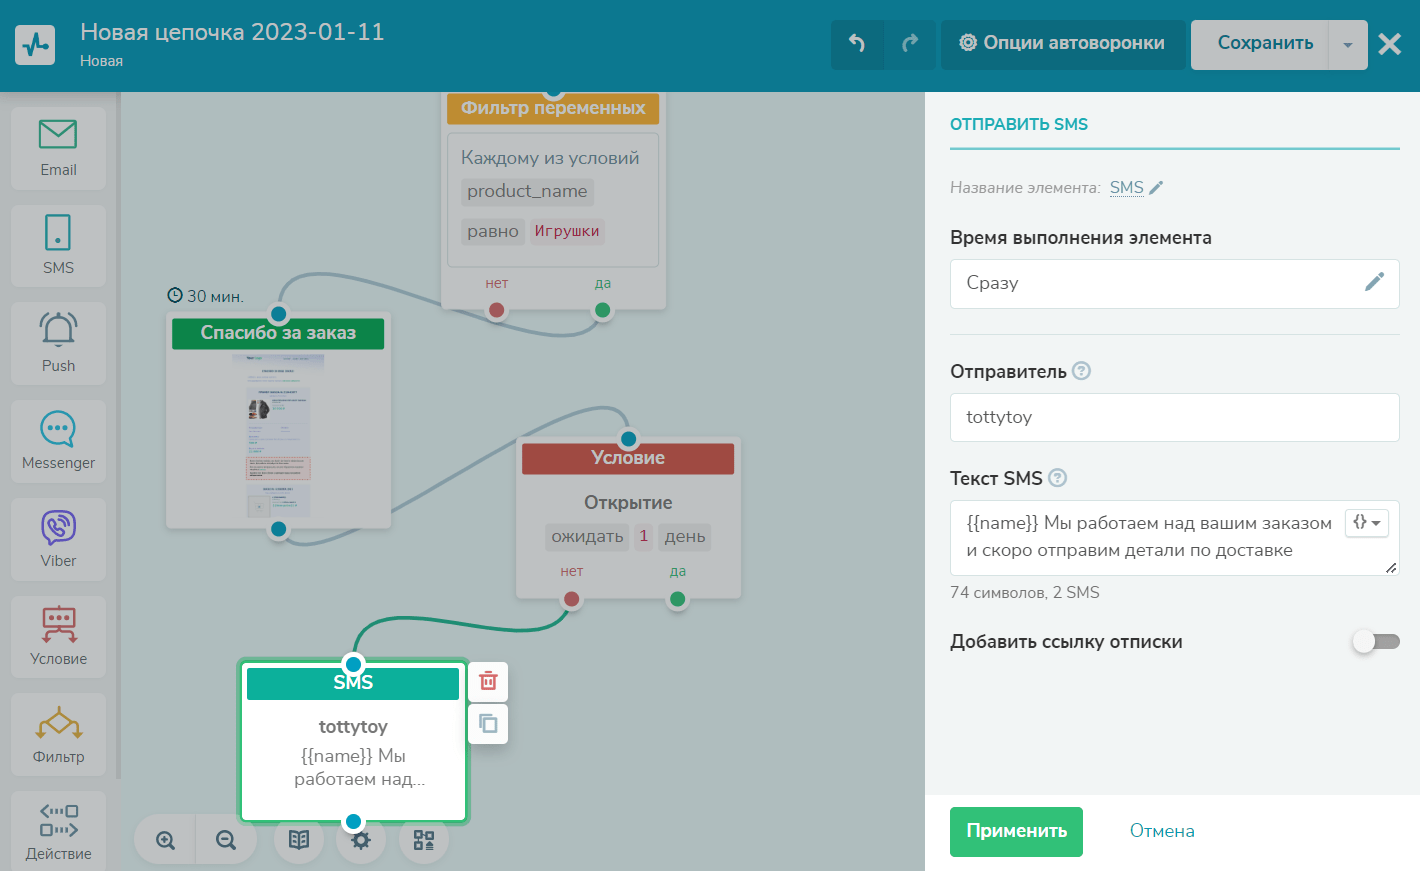Delete the selected SMS block
Screen dimensions: 1420x871
tap(488, 681)
